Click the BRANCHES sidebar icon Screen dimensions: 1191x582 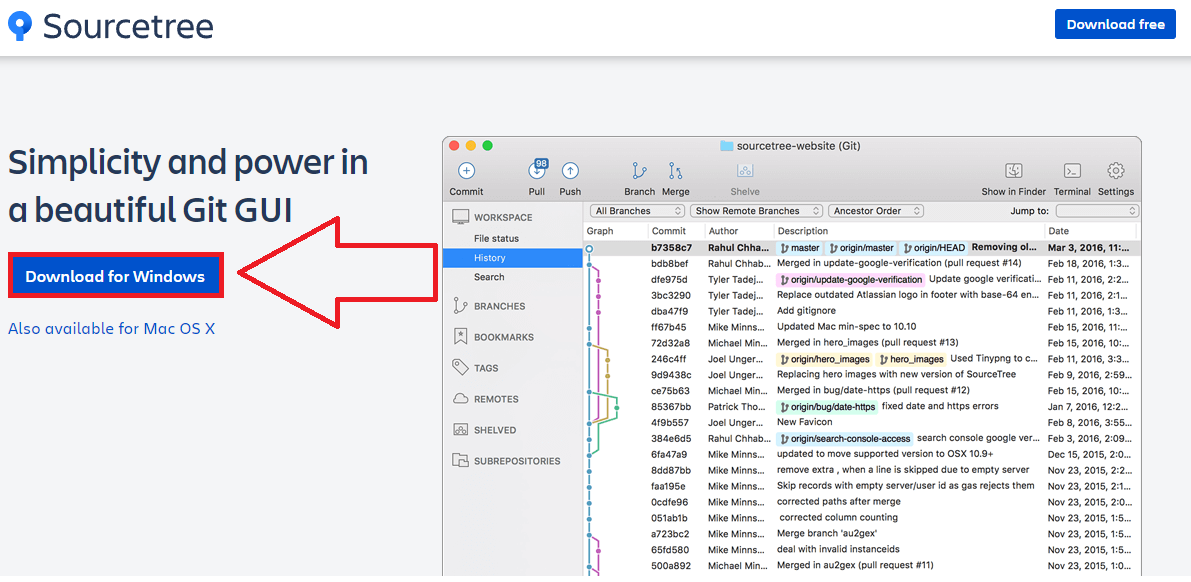click(460, 306)
